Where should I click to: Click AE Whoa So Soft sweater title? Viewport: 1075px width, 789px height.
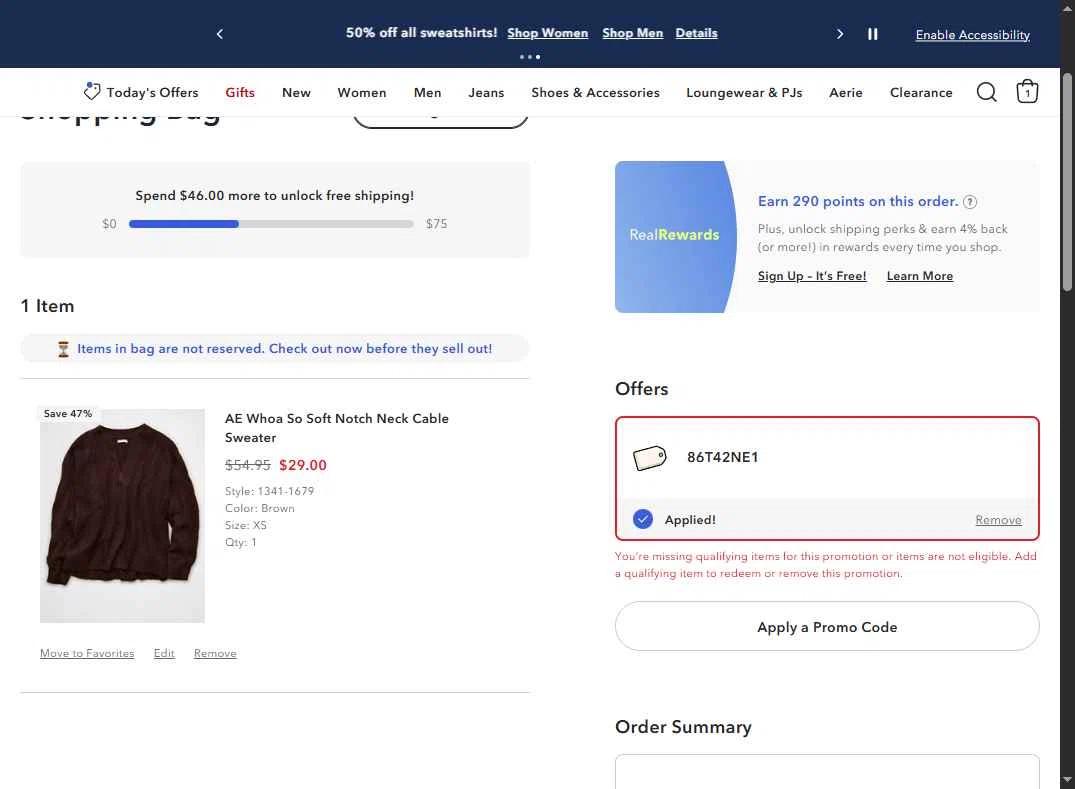(x=337, y=428)
